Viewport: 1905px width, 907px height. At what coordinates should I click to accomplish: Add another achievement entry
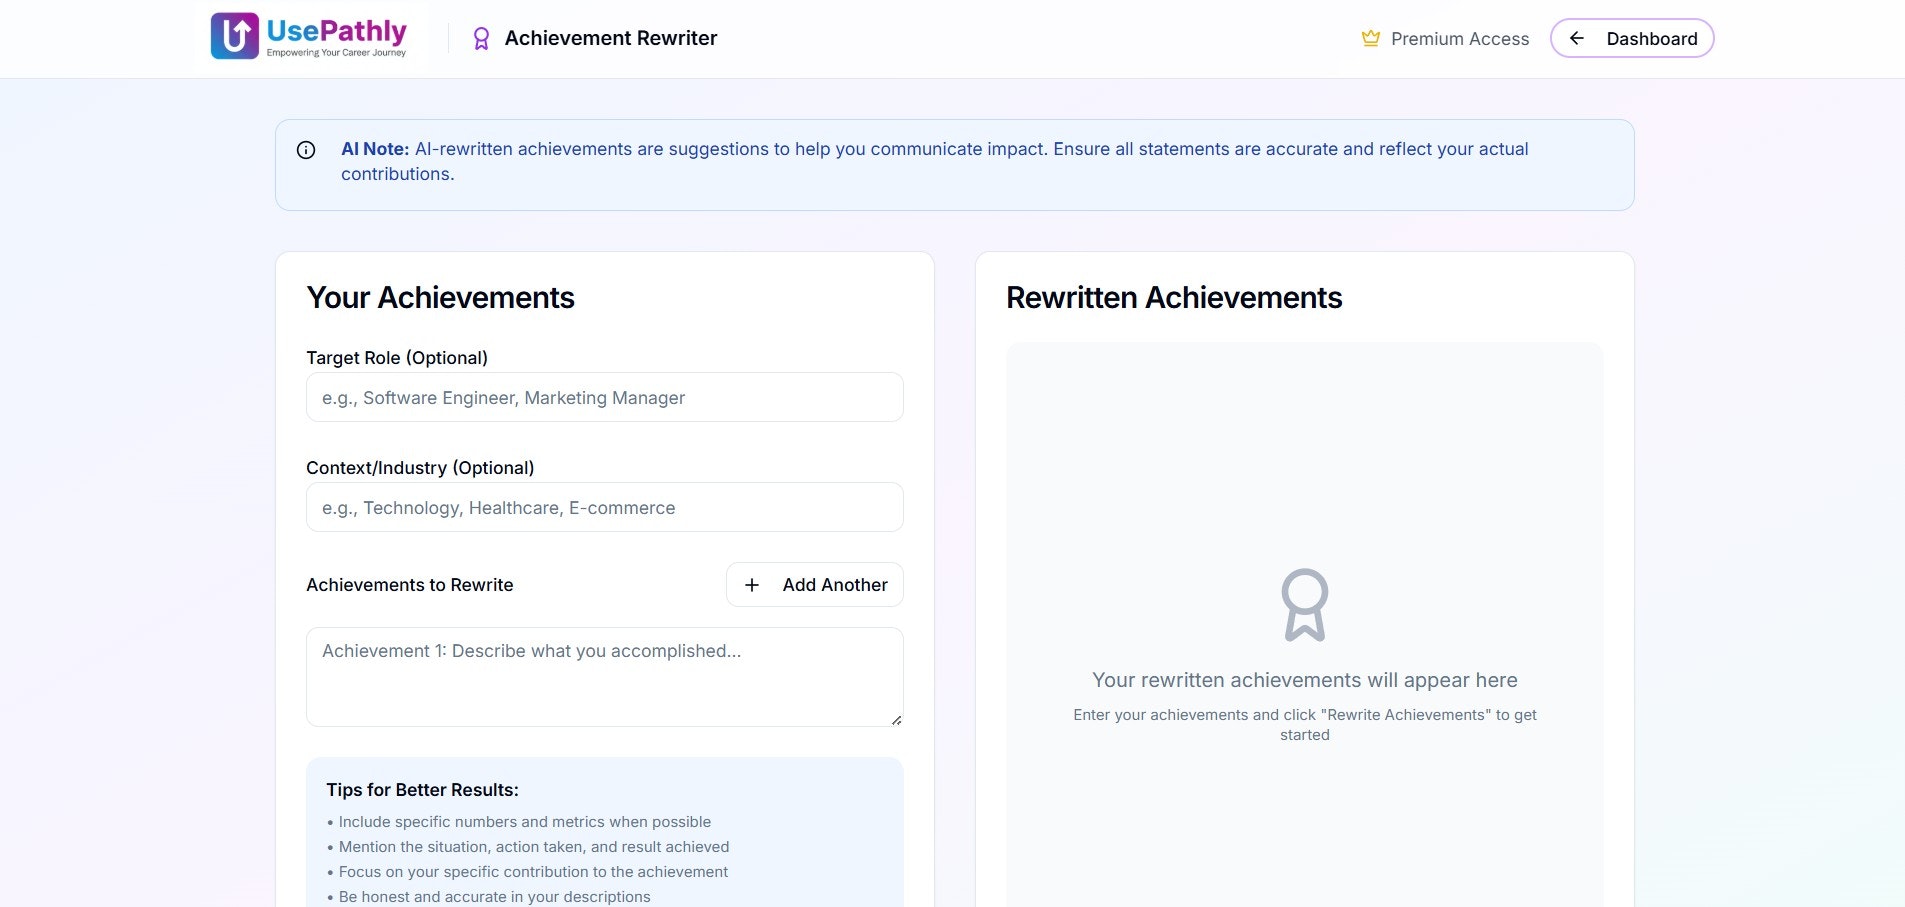coord(815,585)
